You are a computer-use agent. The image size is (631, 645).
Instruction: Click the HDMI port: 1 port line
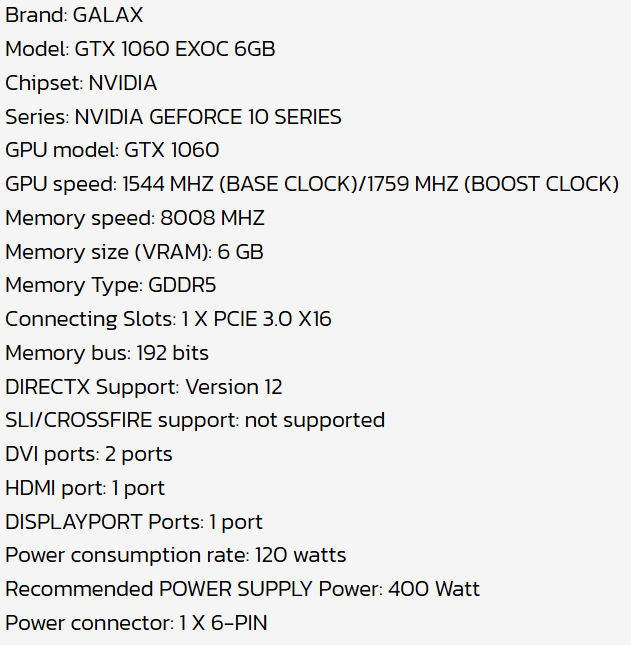point(85,488)
